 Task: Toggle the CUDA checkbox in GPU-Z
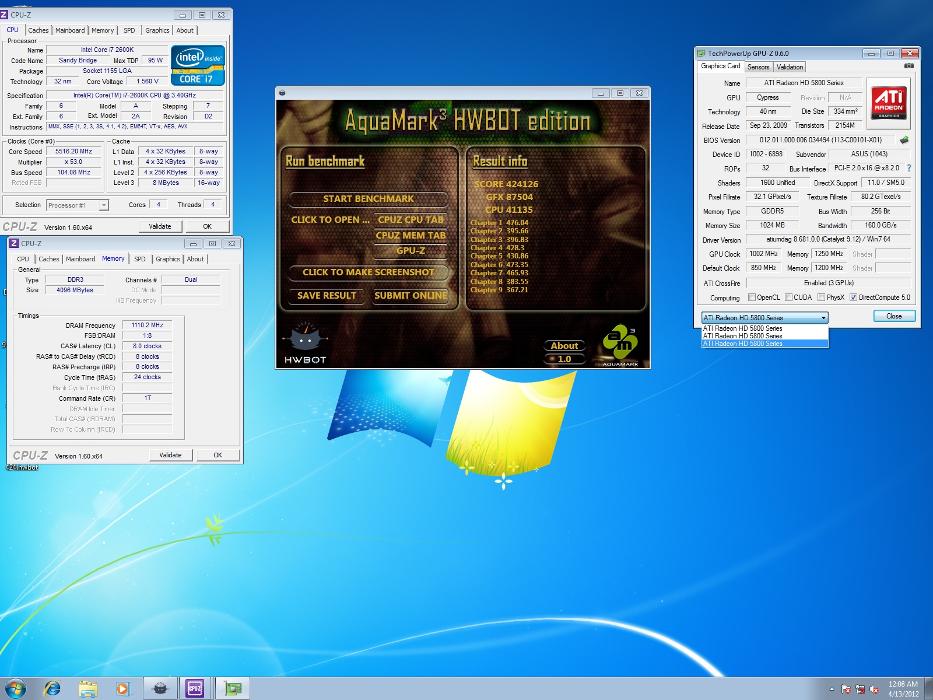(x=788, y=297)
